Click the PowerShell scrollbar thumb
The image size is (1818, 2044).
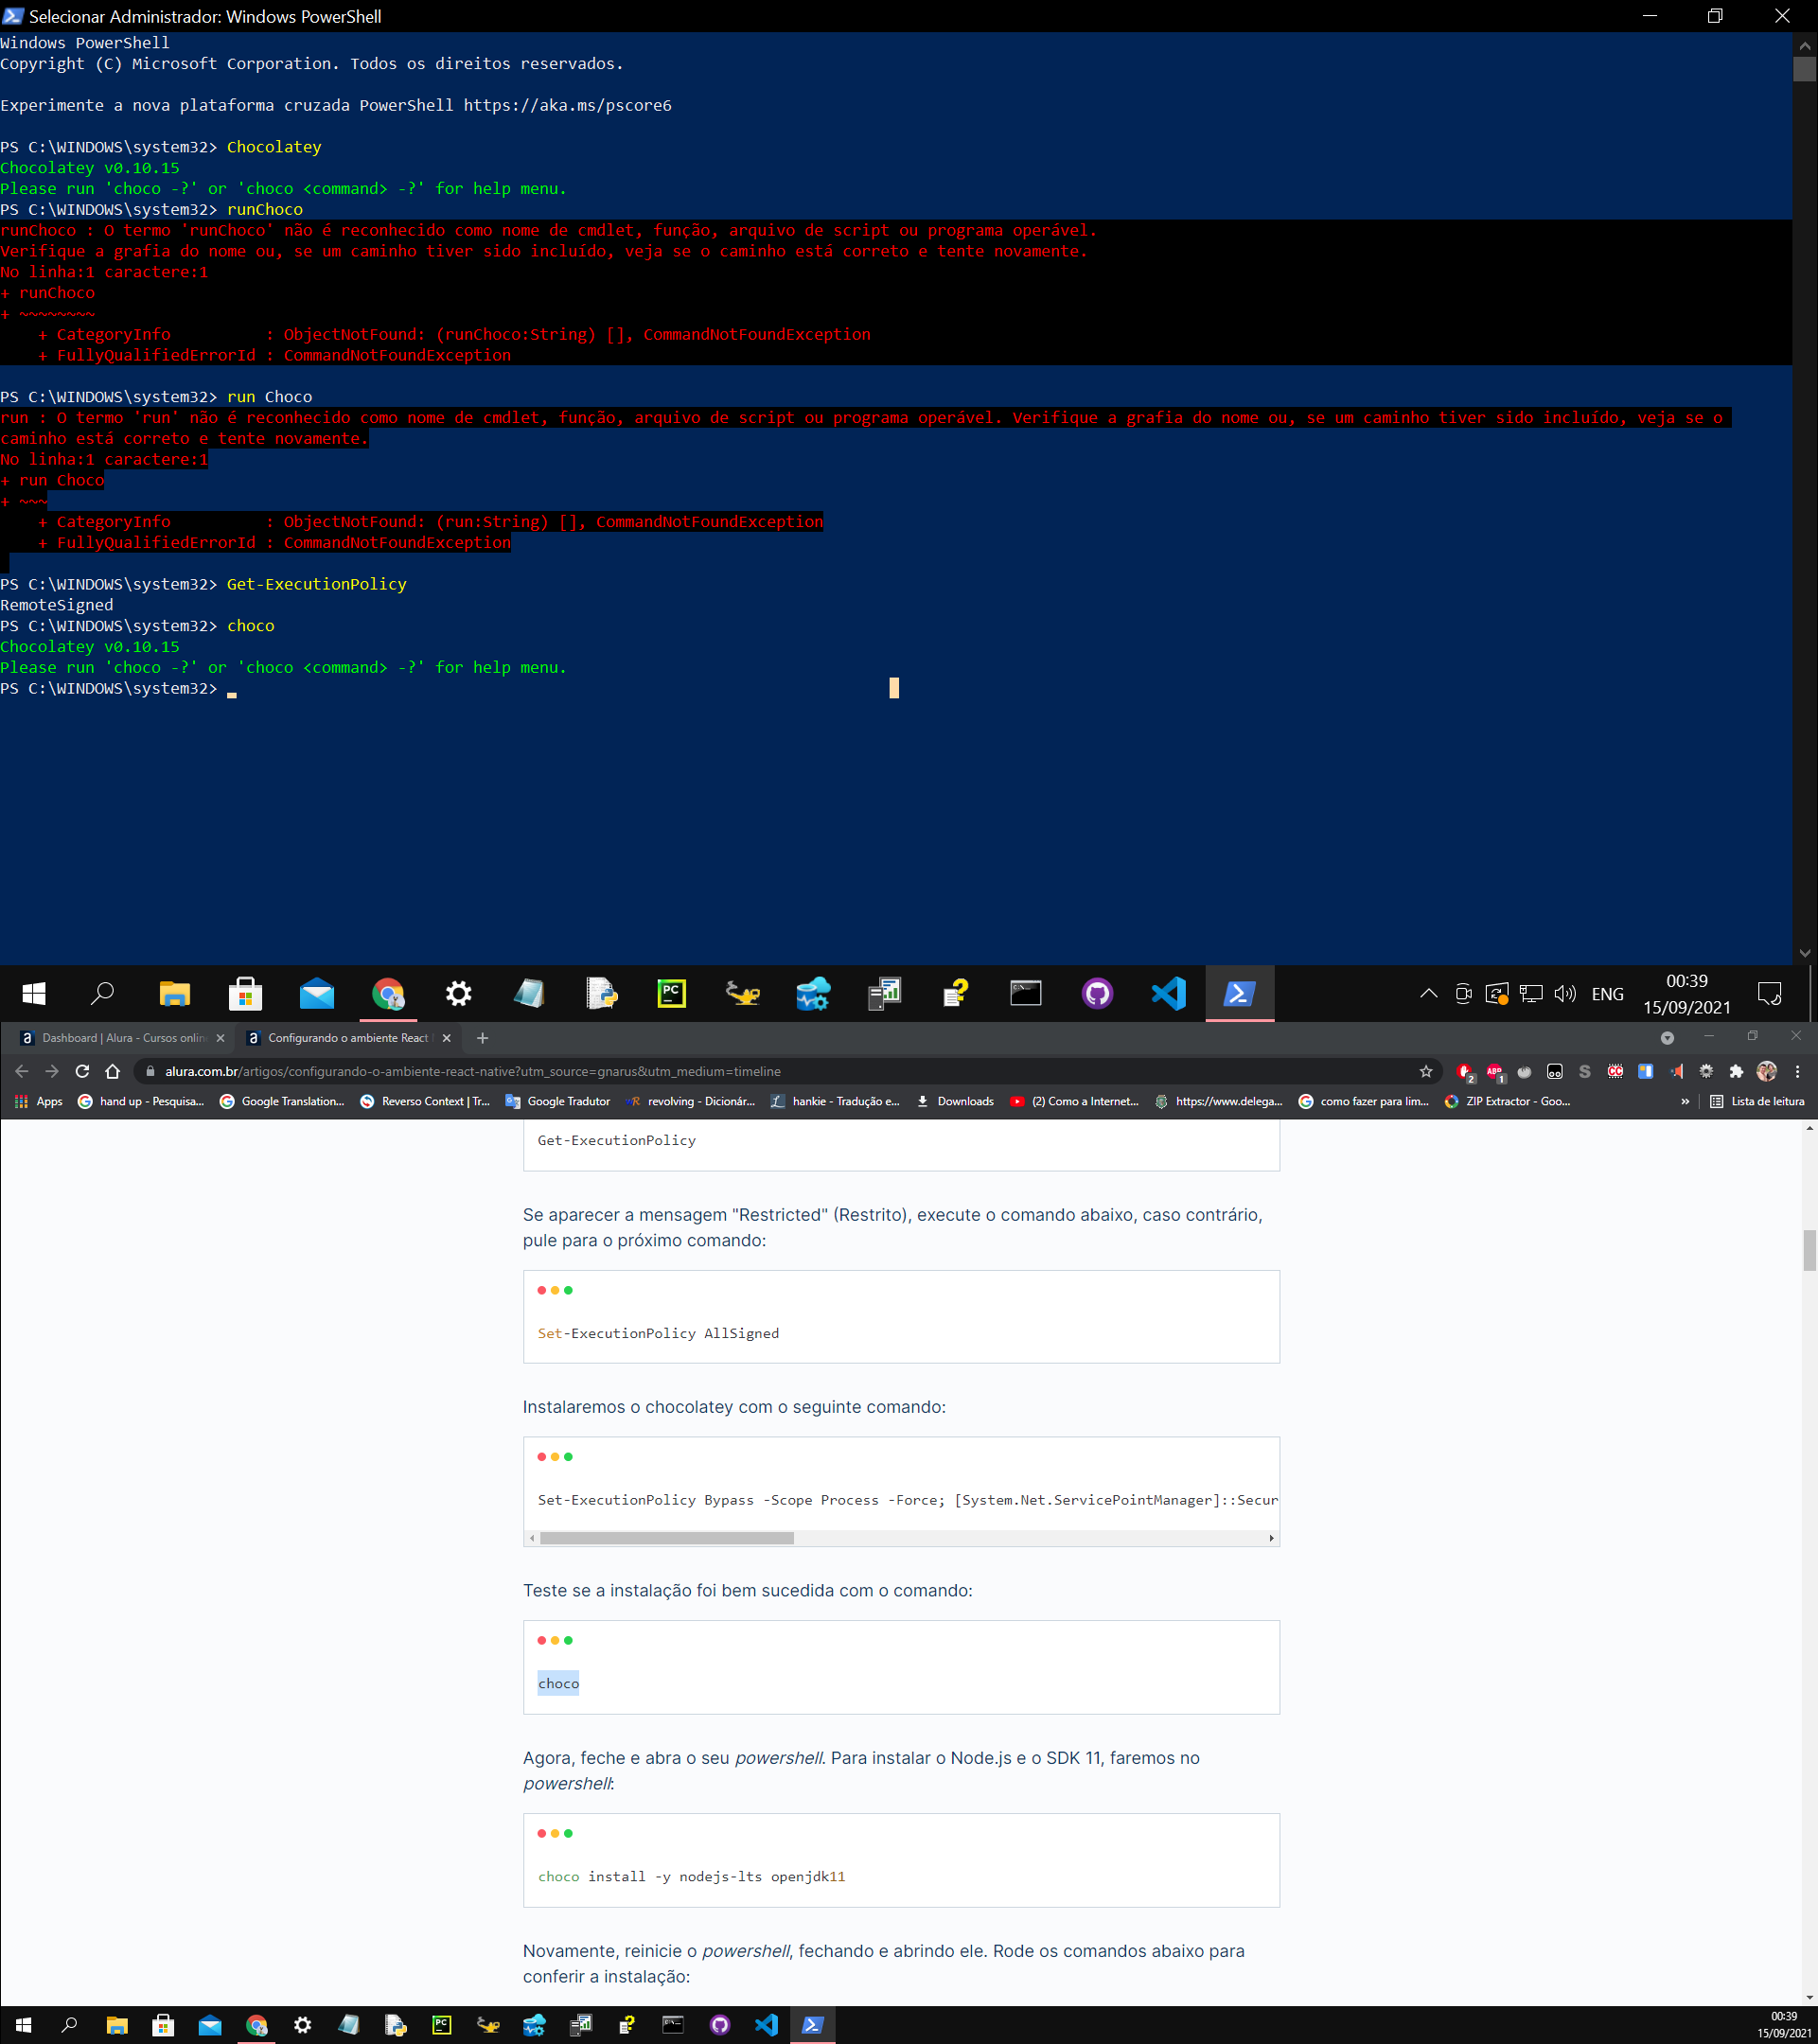[1804, 69]
